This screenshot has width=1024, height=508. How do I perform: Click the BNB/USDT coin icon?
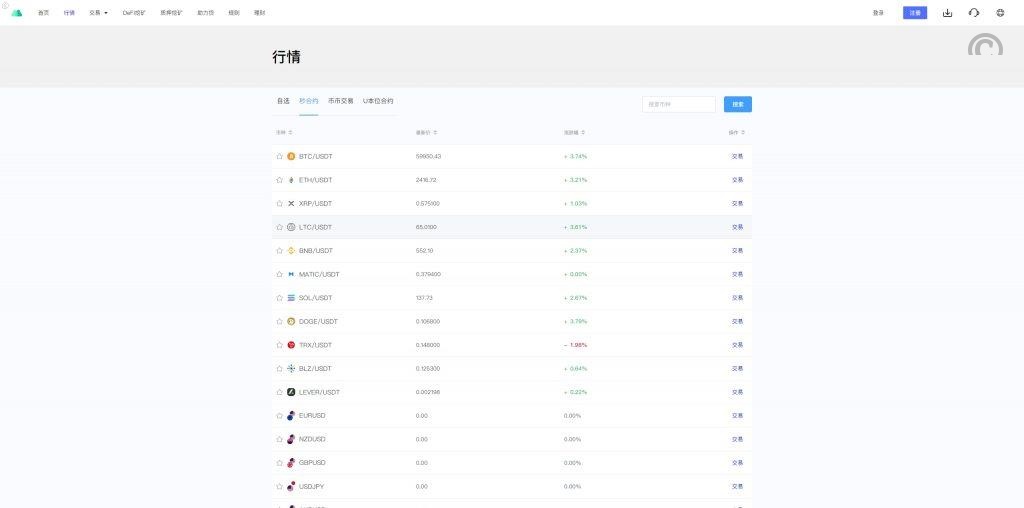pos(291,250)
